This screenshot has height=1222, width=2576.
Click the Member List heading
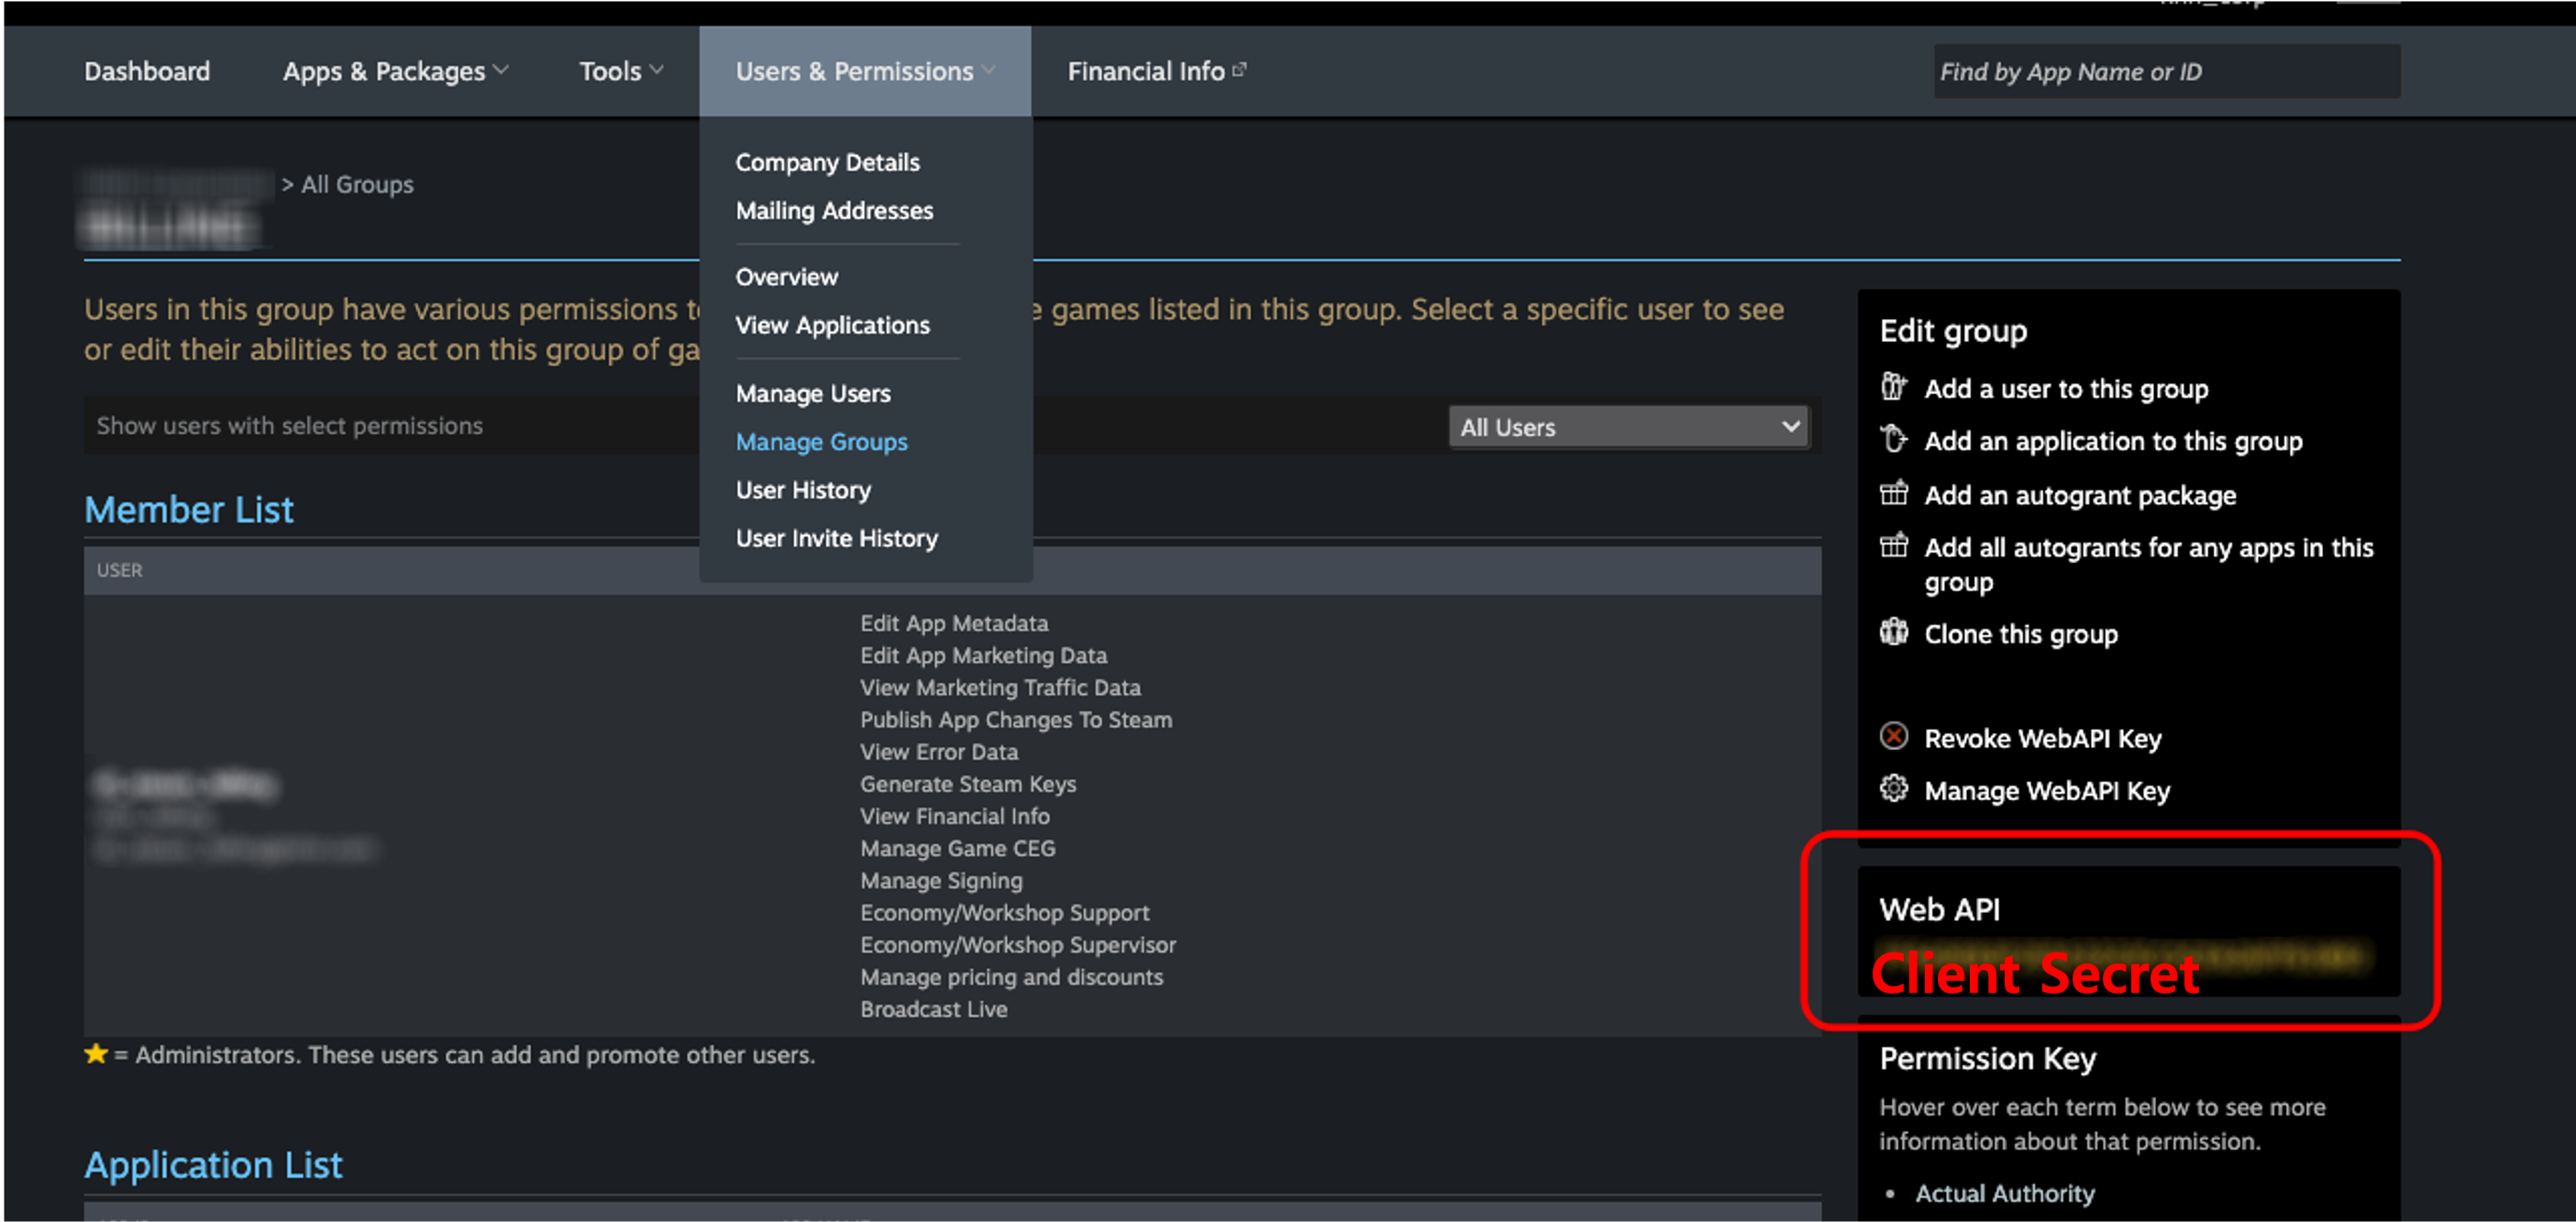(x=189, y=509)
